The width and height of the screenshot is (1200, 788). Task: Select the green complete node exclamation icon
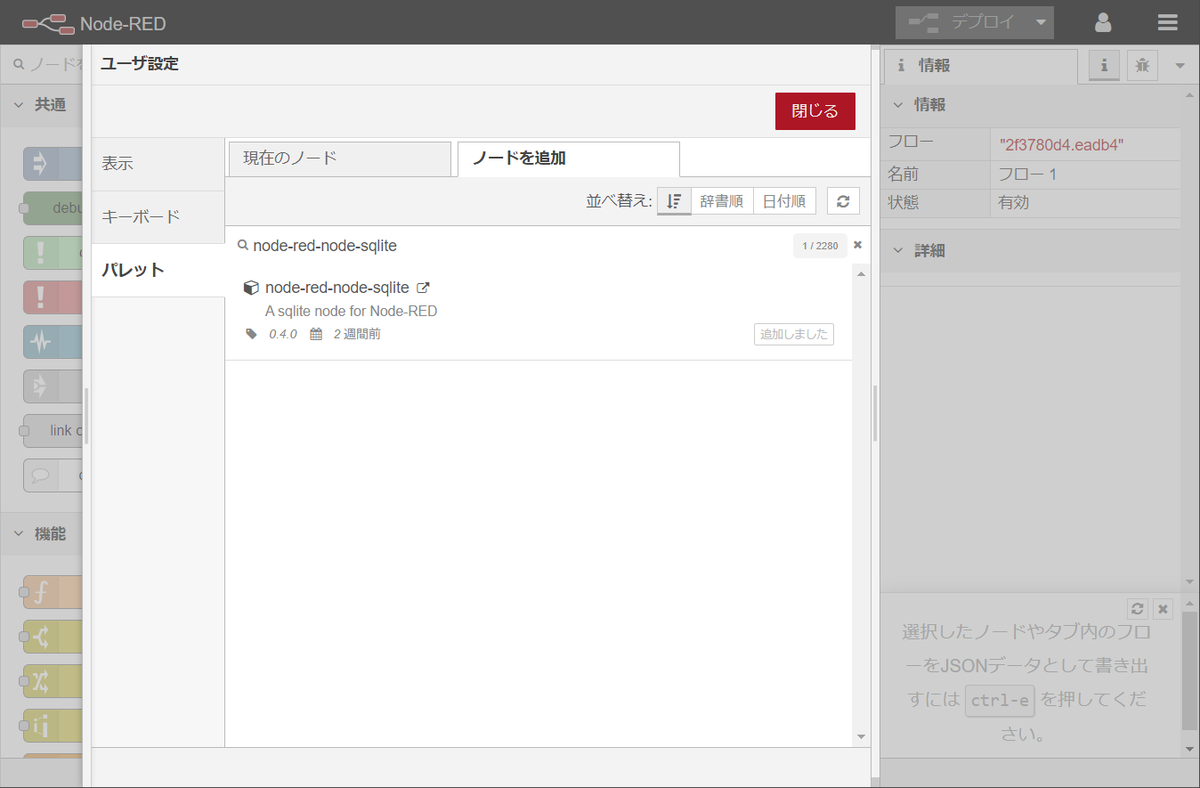[x=40, y=253]
